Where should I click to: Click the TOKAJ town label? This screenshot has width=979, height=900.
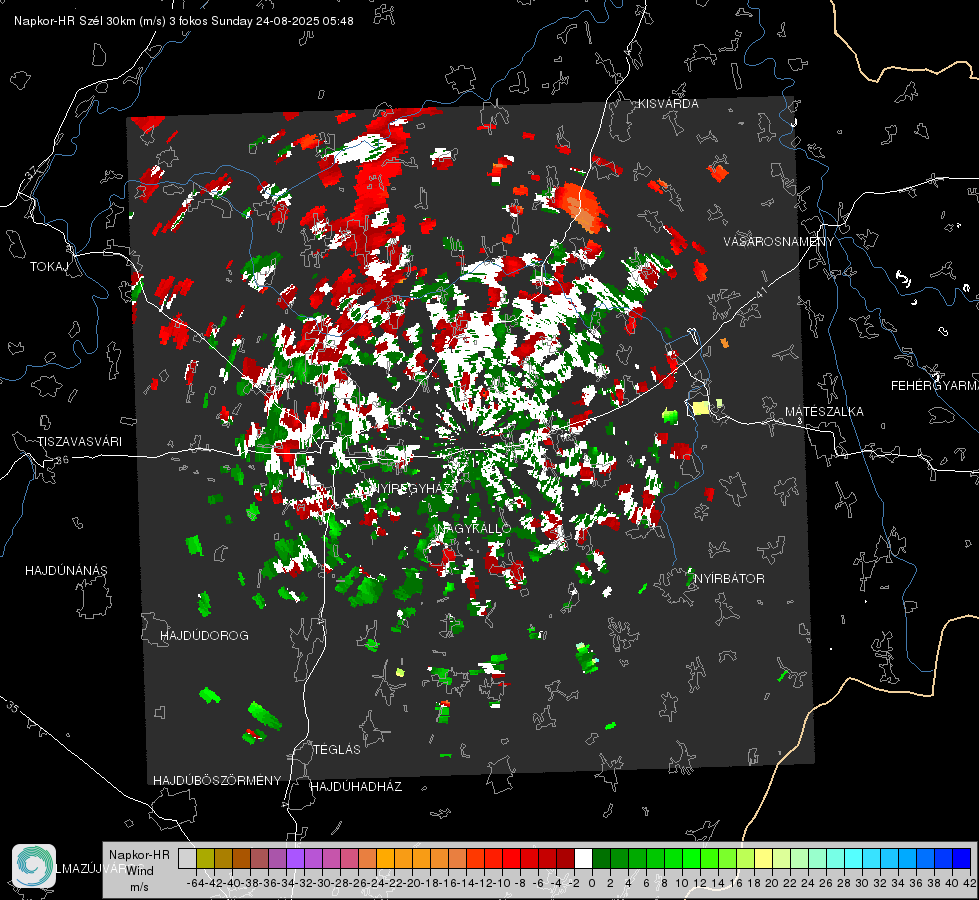click(49, 267)
